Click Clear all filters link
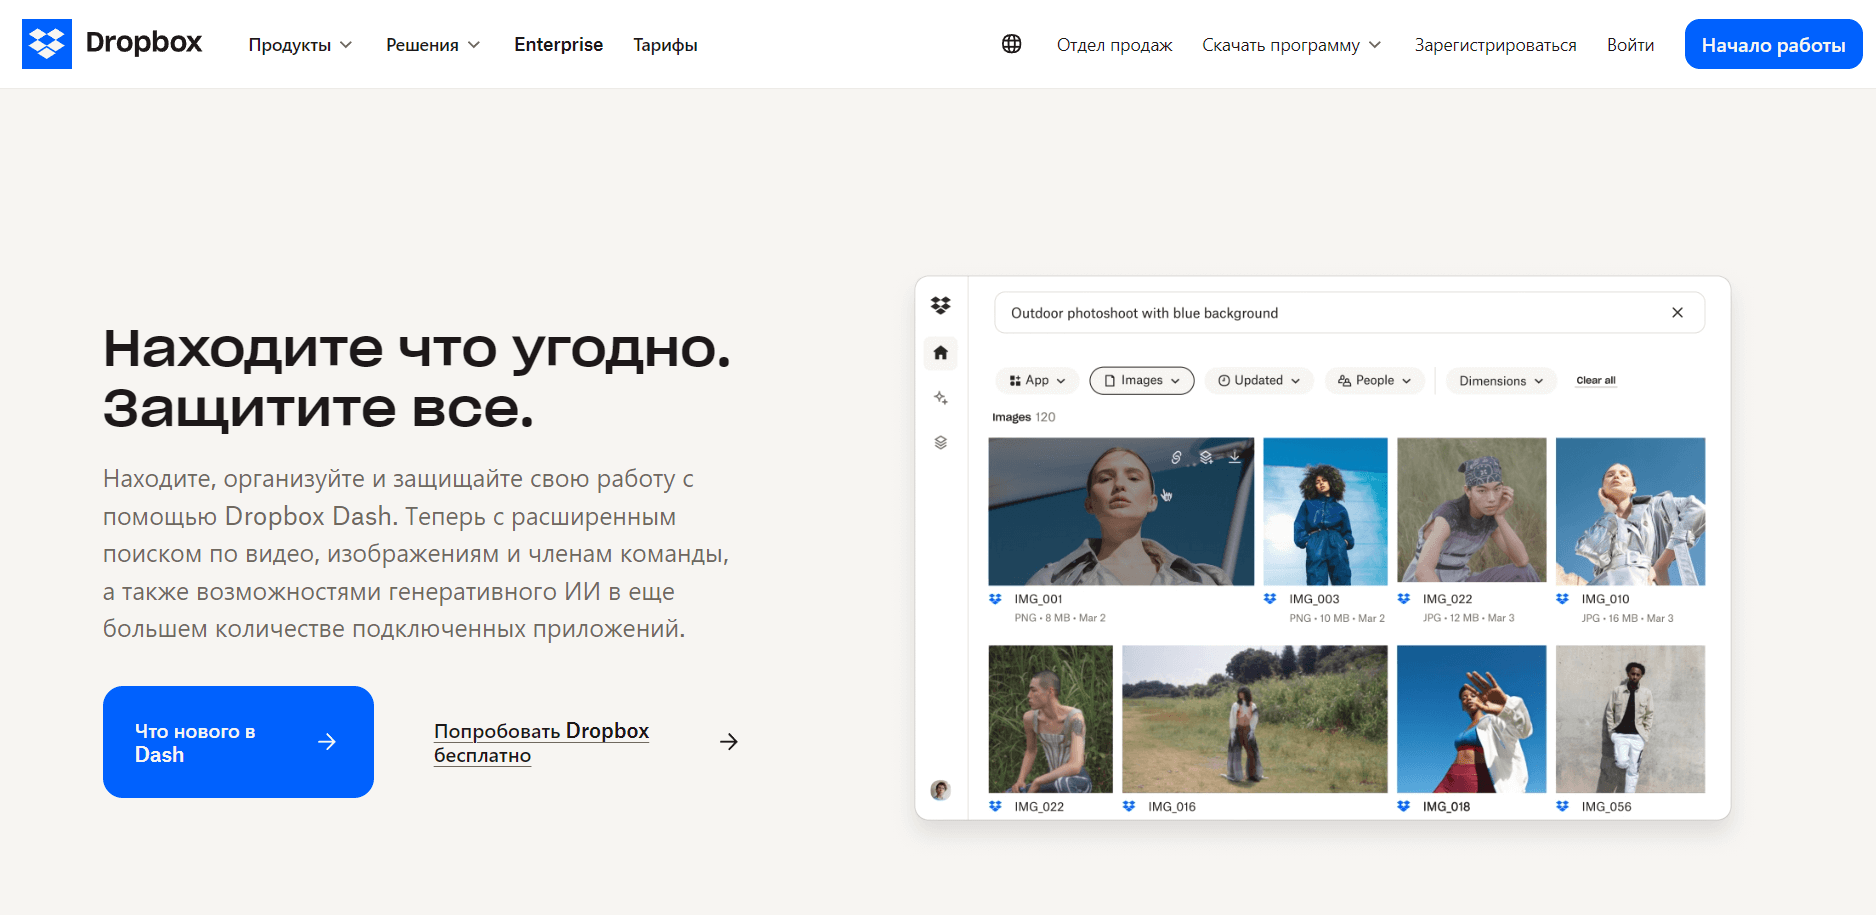The height and width of the screenshot is (915, 1876). (1596, 380)
